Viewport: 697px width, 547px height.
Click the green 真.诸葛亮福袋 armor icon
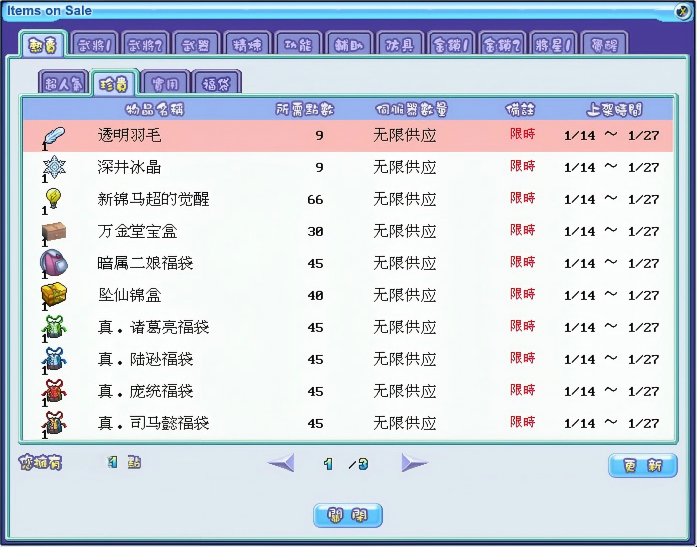pos(53,327)
